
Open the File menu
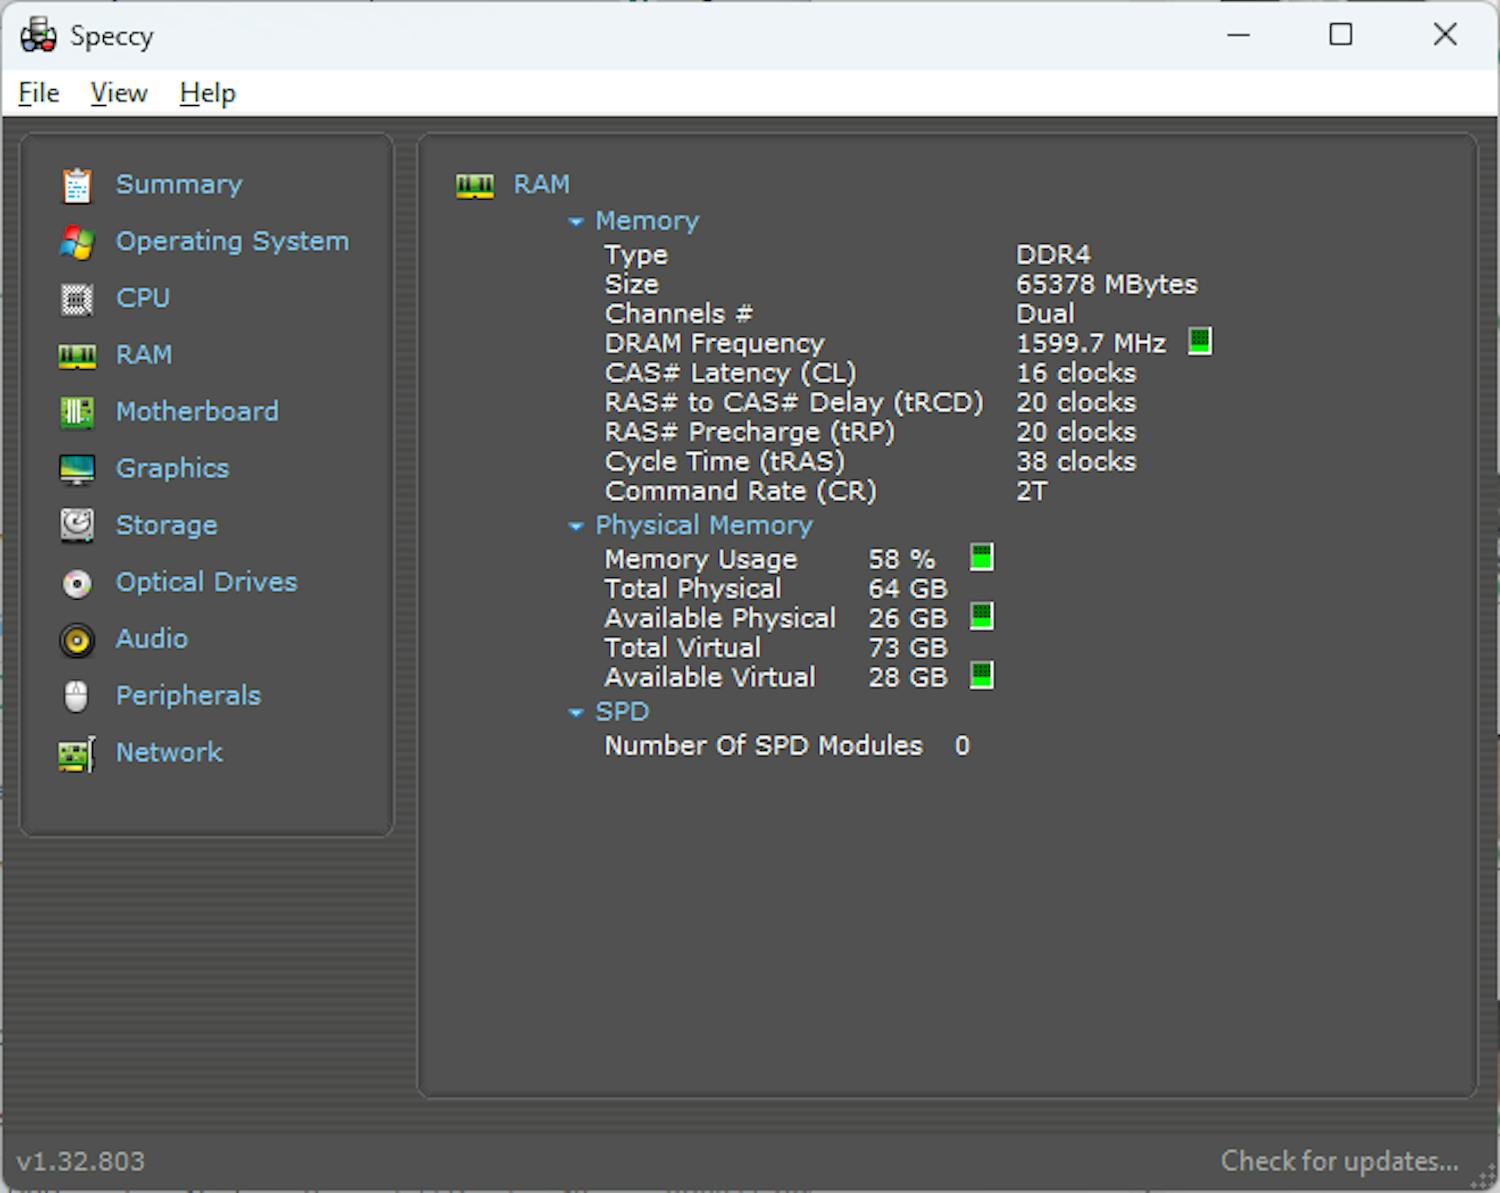click(x=37, y=92)
